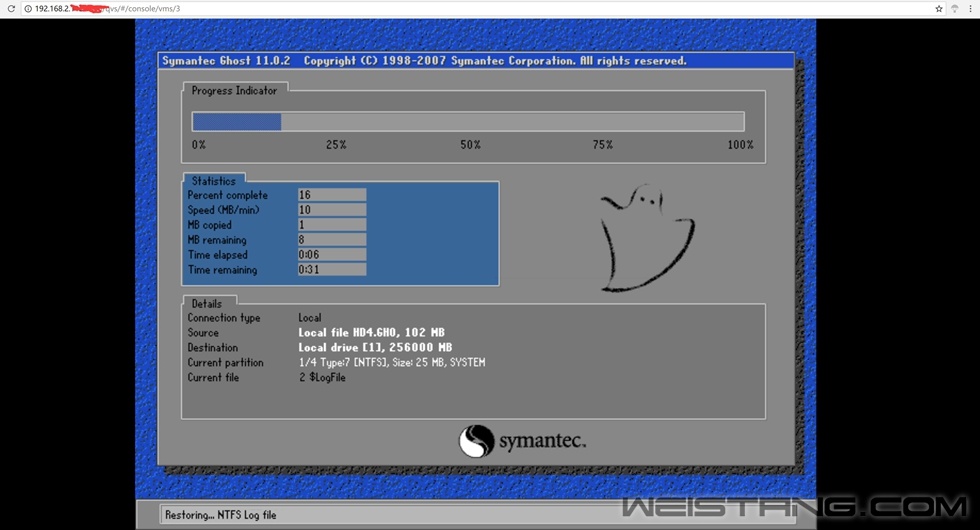Viewport: 980px width, 530px height.
Task: Click the Speed (MB/min) label
Action: (x=223, y=210)
